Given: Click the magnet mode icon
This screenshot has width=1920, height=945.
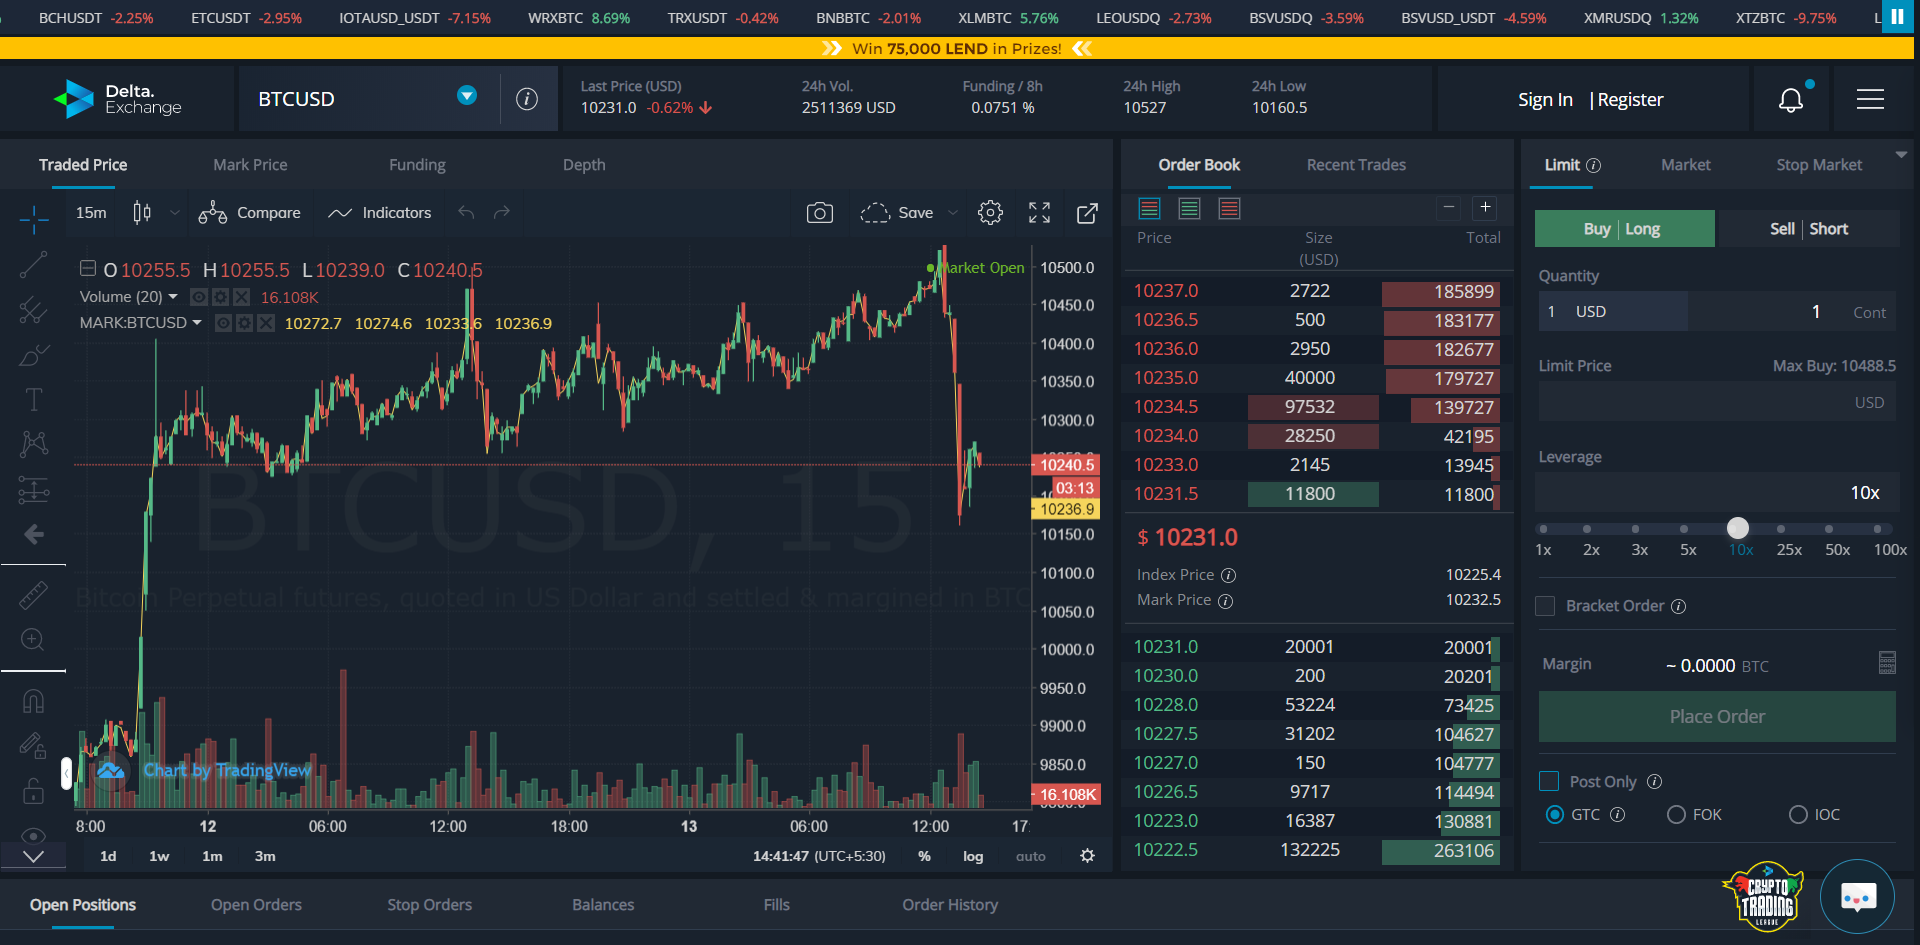Looking at the screenshot, I should coord(33,701).
